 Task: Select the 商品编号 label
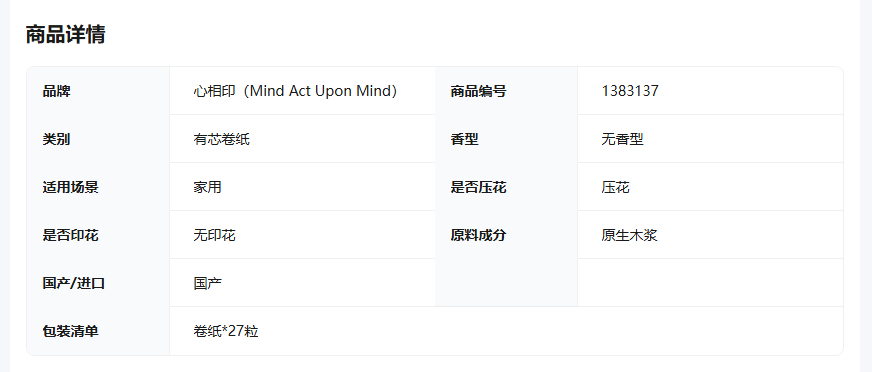478,91
